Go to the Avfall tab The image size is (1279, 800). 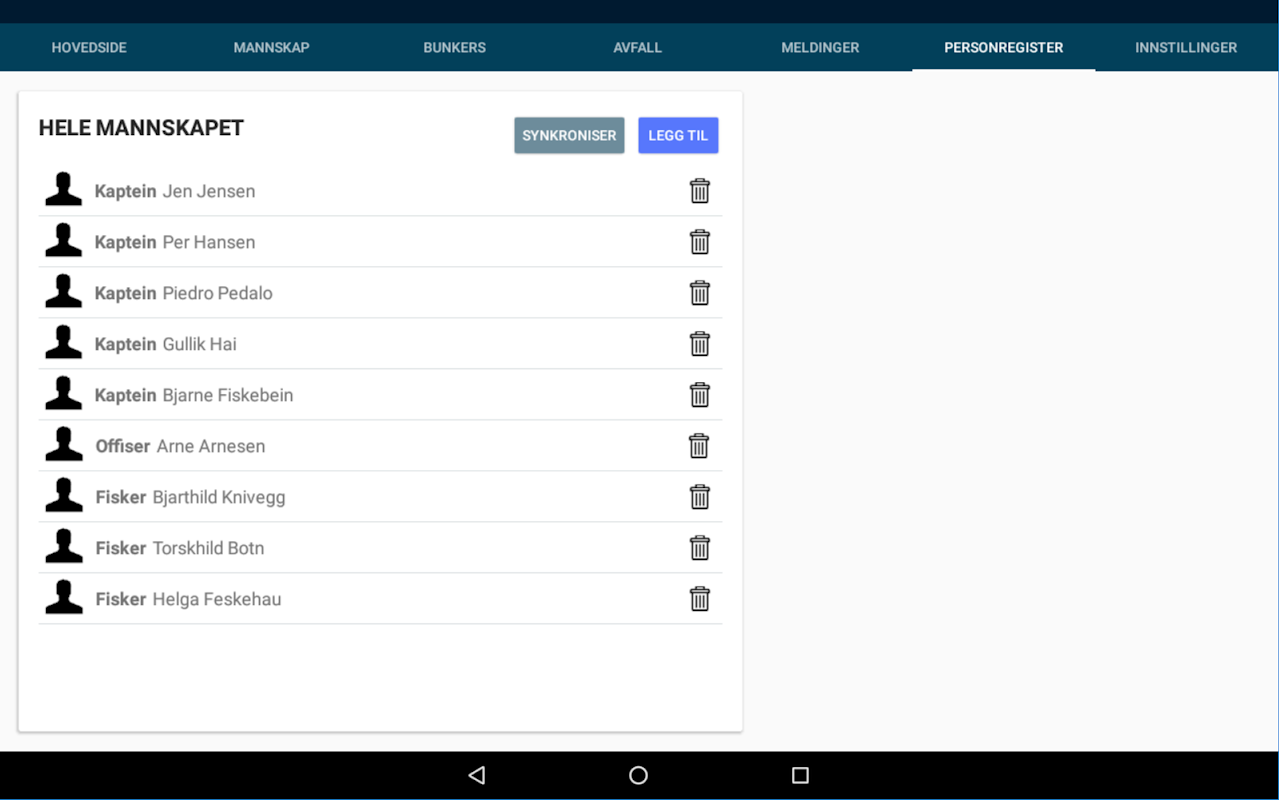pyautogui.click(x=637, y=47)
